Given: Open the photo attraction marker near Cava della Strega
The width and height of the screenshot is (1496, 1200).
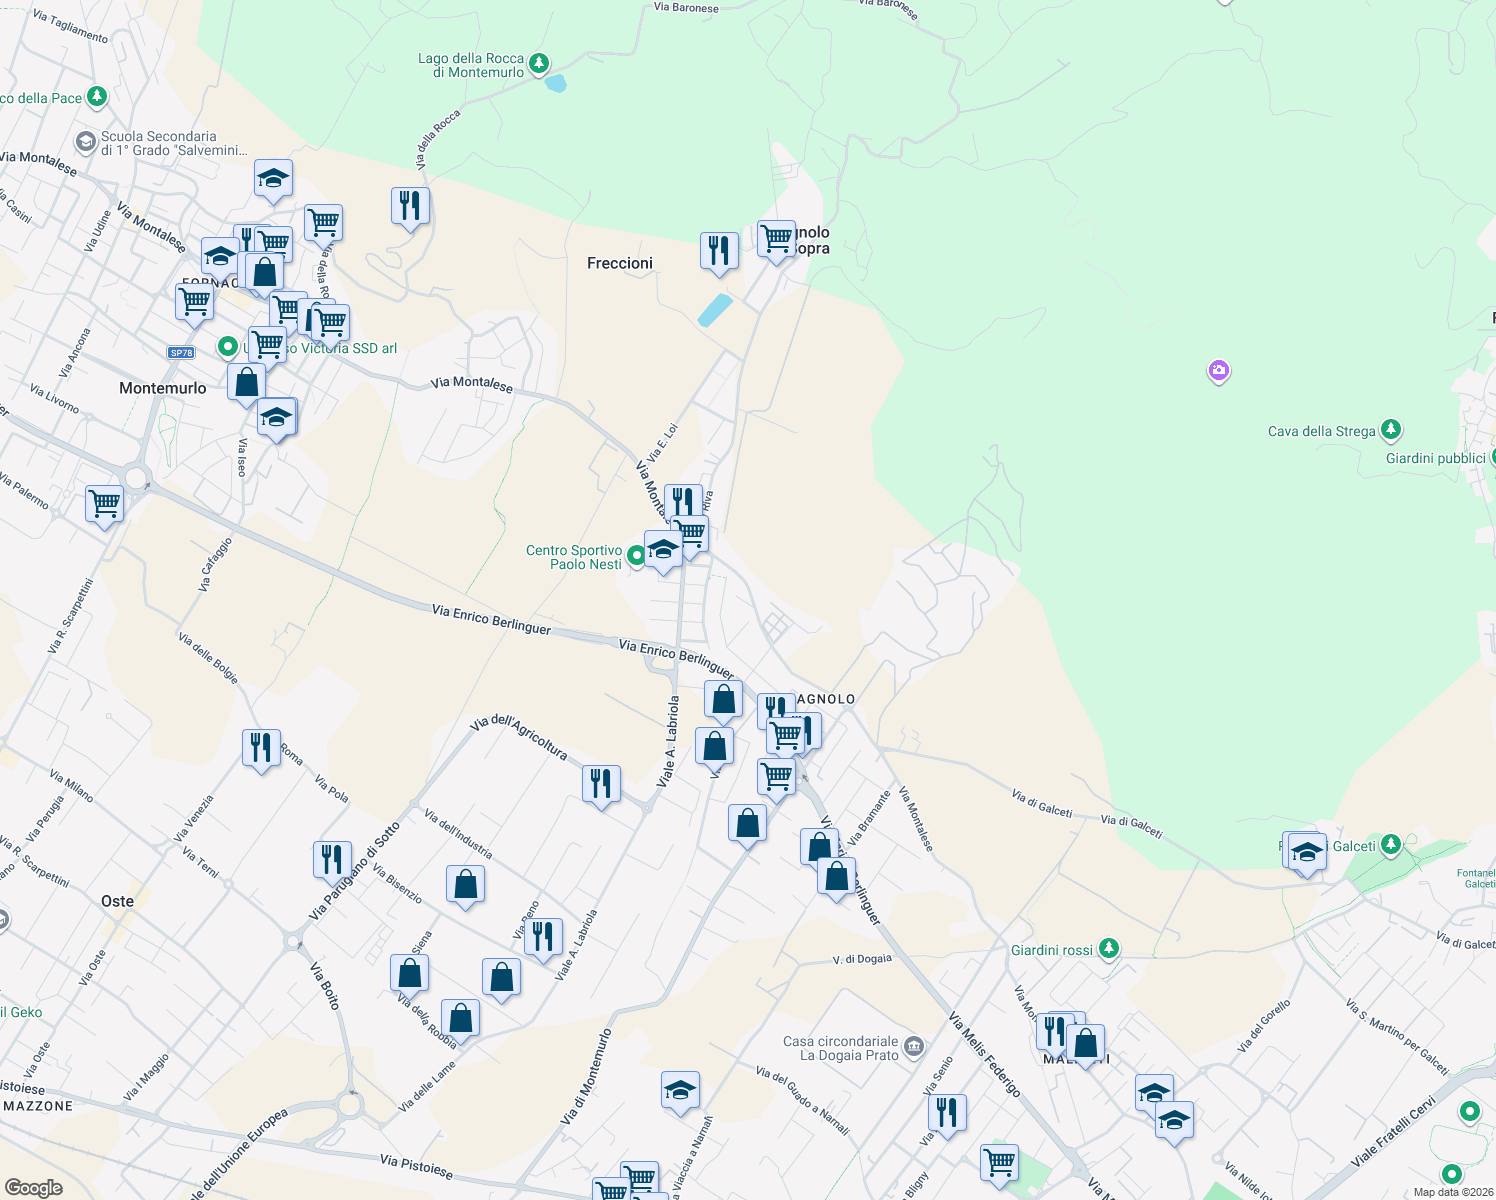Looking at the screenshot, I should (x=1218, y=372).
